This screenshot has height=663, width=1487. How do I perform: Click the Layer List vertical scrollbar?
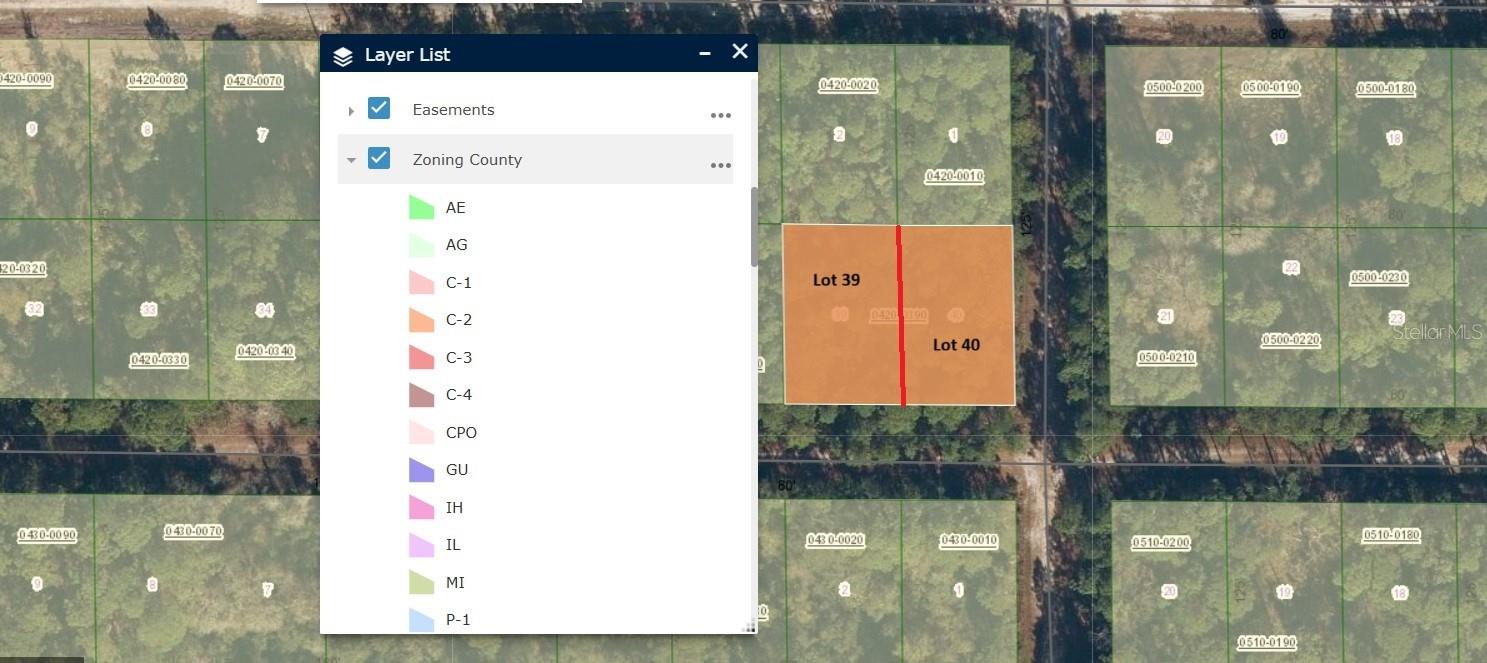(x=754, y=228)
